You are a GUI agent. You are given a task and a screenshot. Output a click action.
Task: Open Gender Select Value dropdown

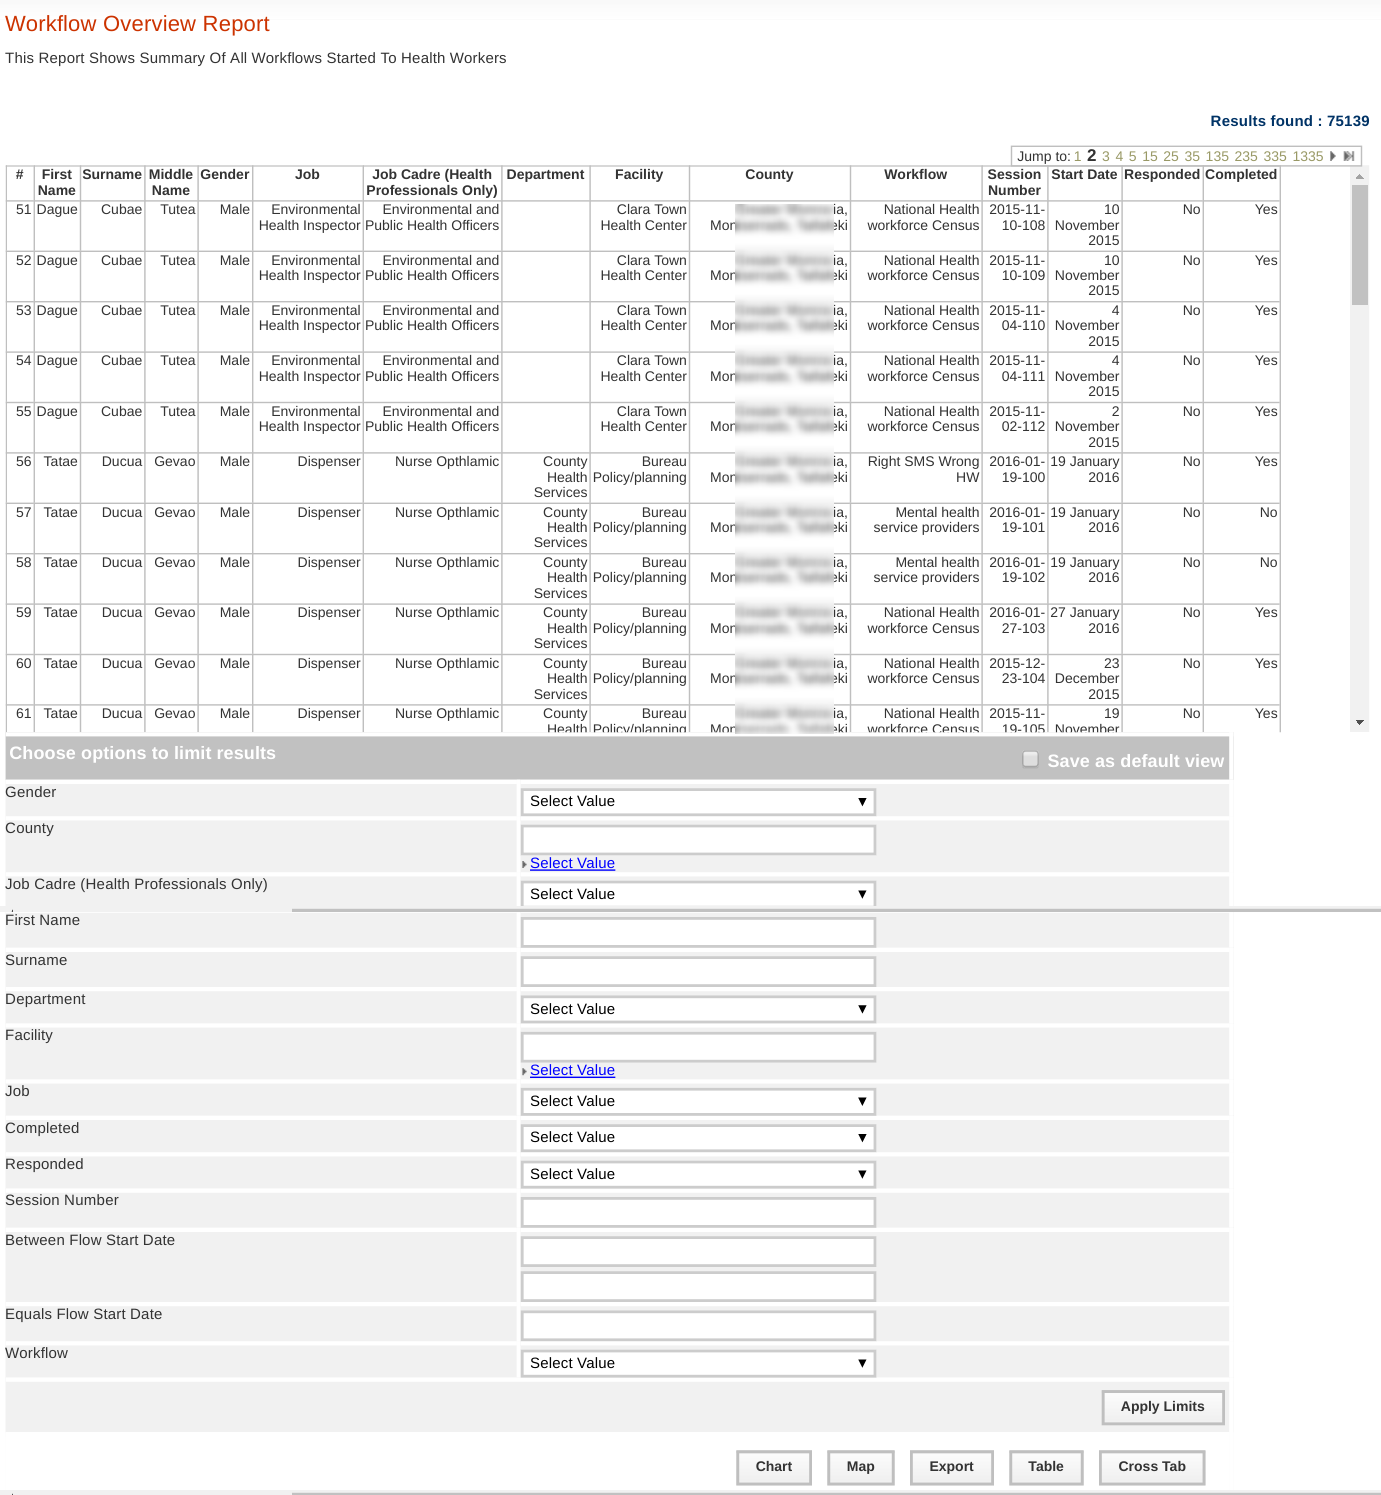pos(698,802)
